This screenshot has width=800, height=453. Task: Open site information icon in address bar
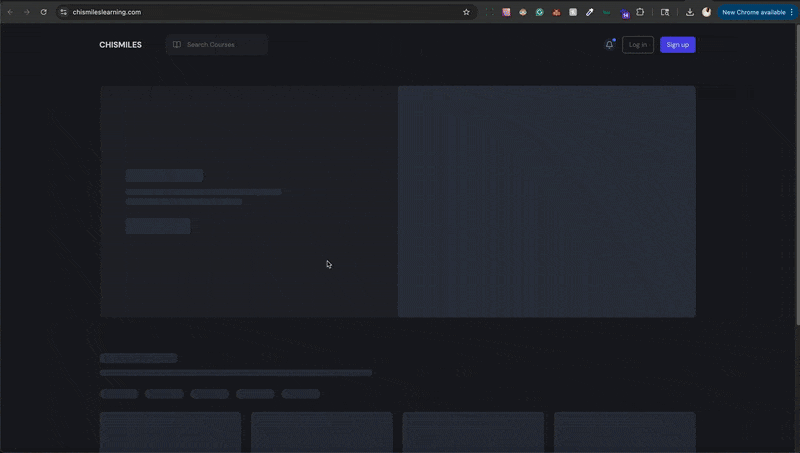[63, 12]
